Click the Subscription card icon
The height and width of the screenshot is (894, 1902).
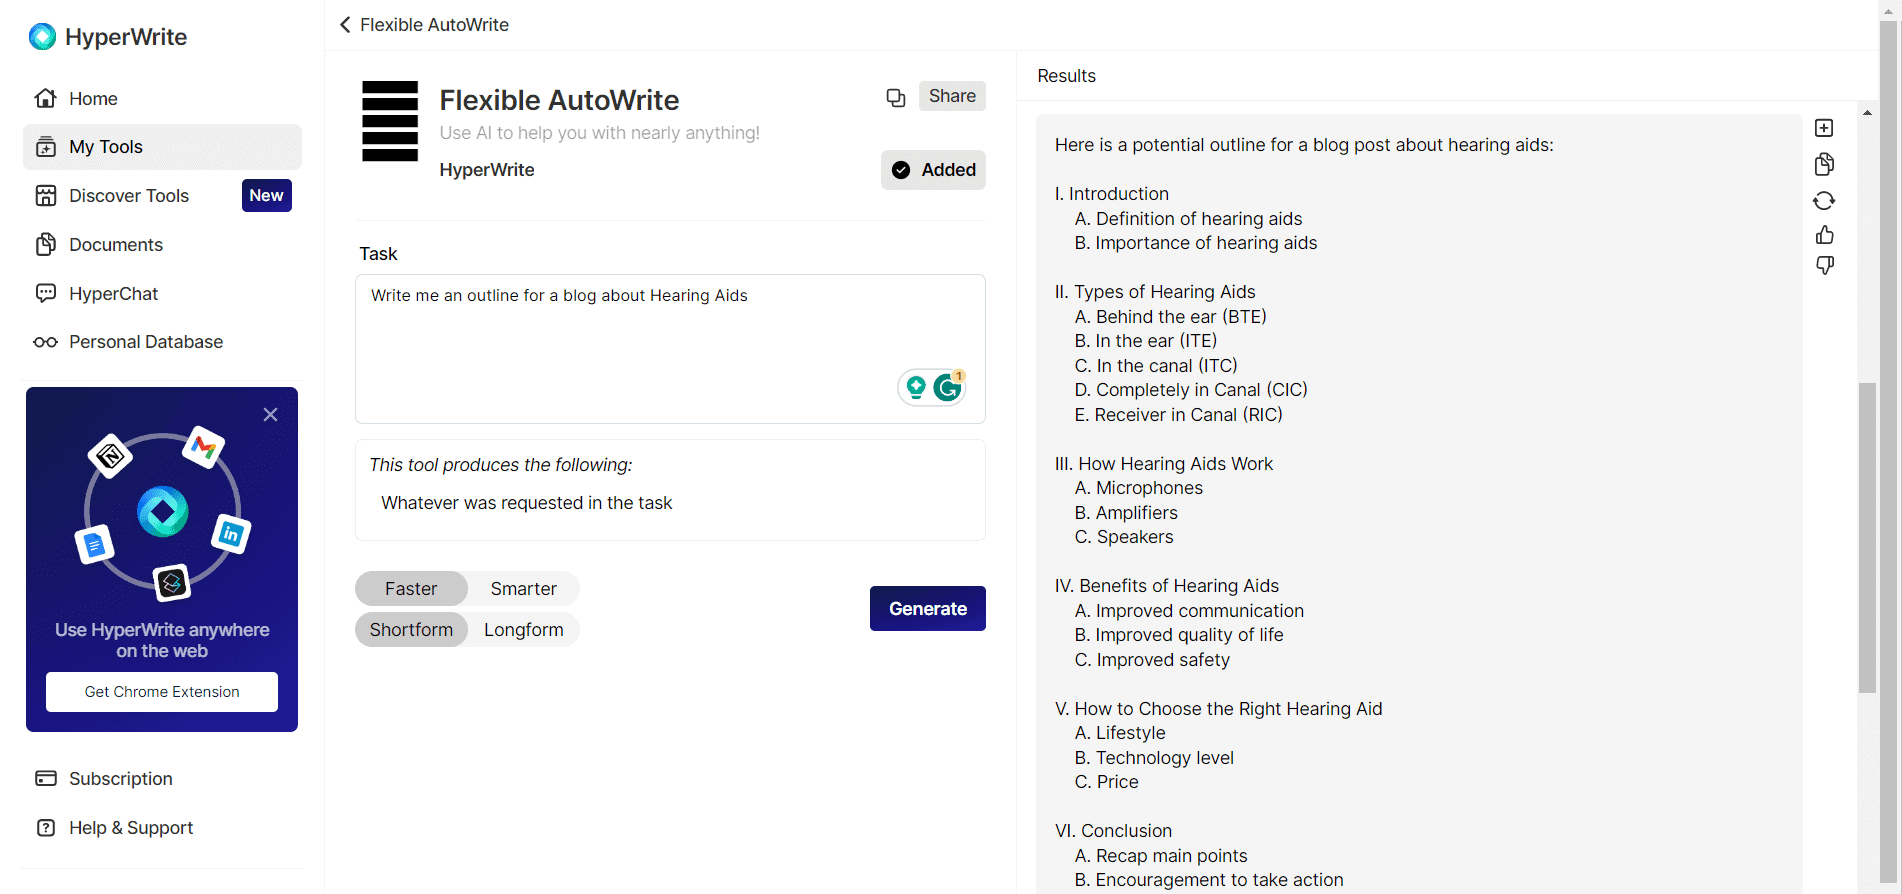click(x=46, y=778)
